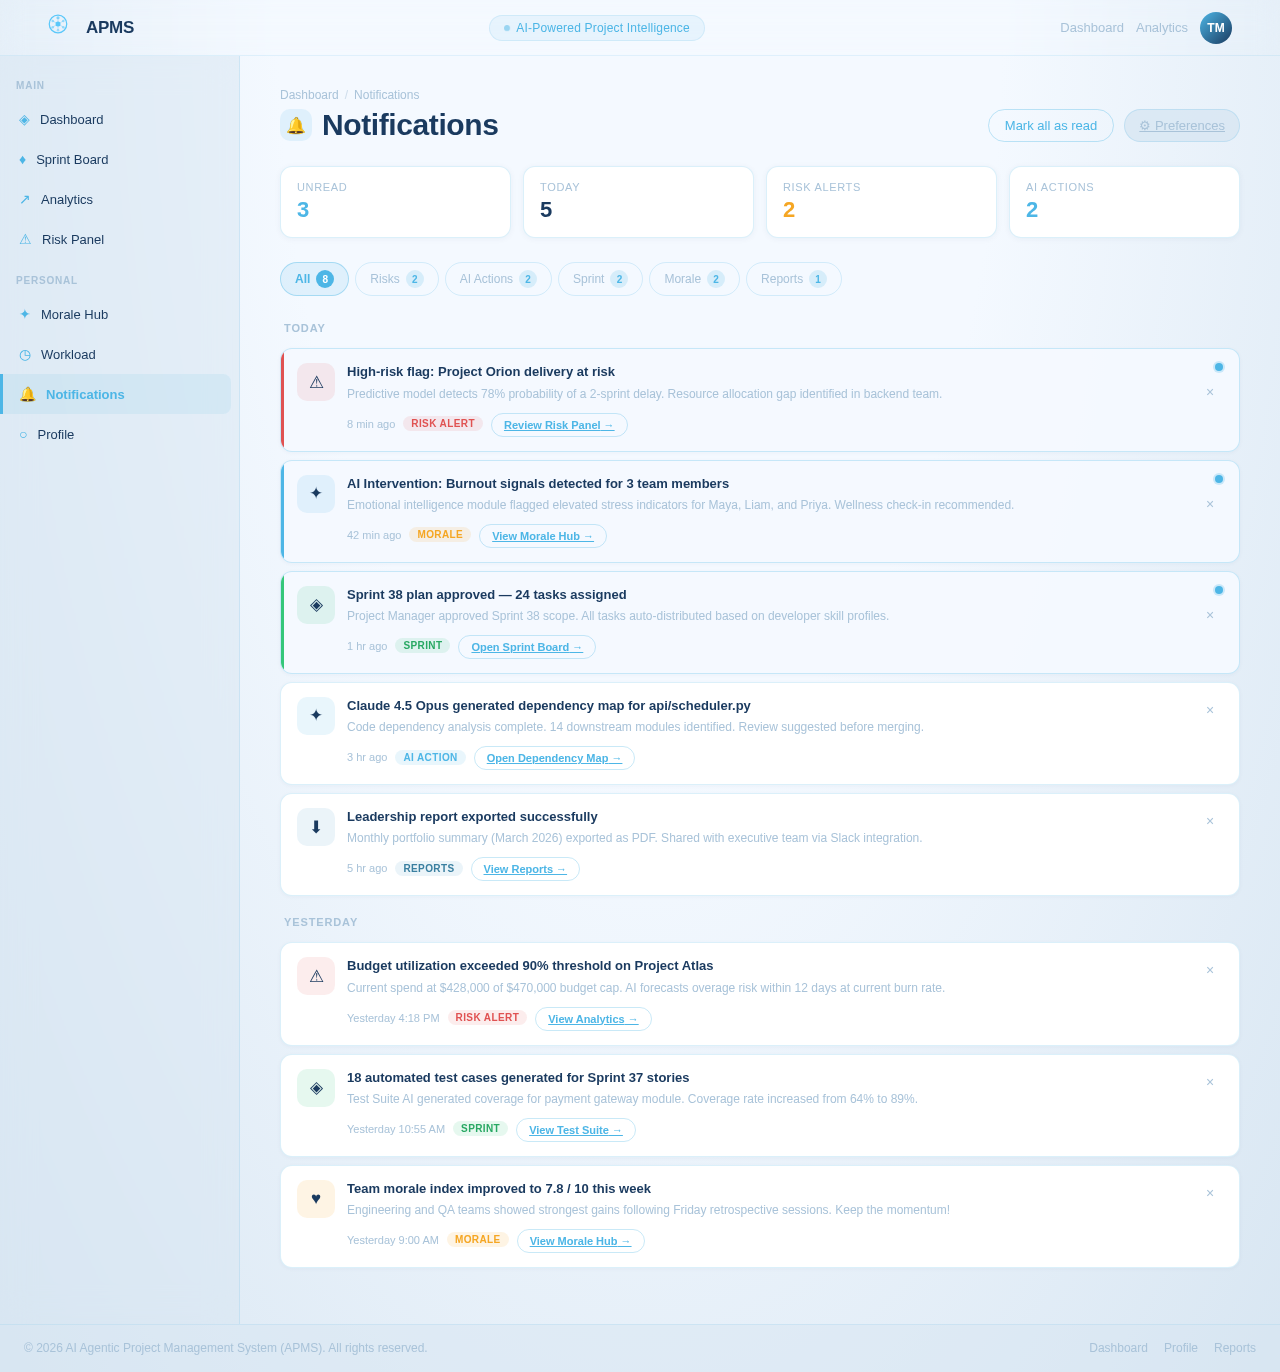This screenshot has height=1372, width=1280.
Task: Open Sprint Board from the sidebar icon
Action: pos(24,159)
